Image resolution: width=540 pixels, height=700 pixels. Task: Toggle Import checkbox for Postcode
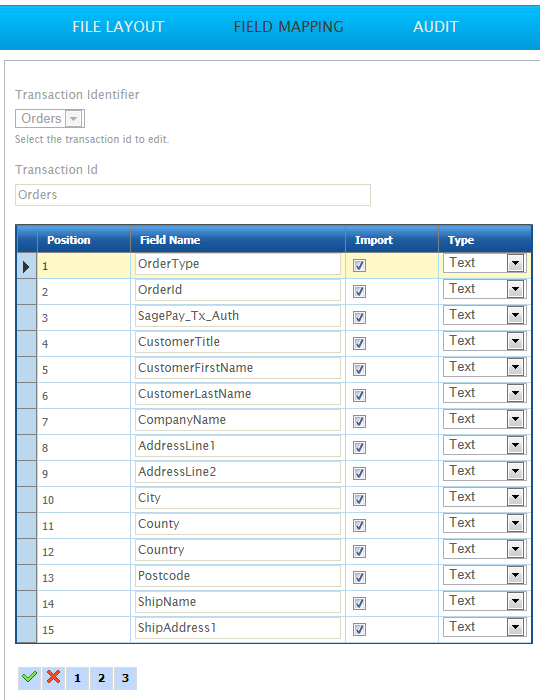click(359, 577)
